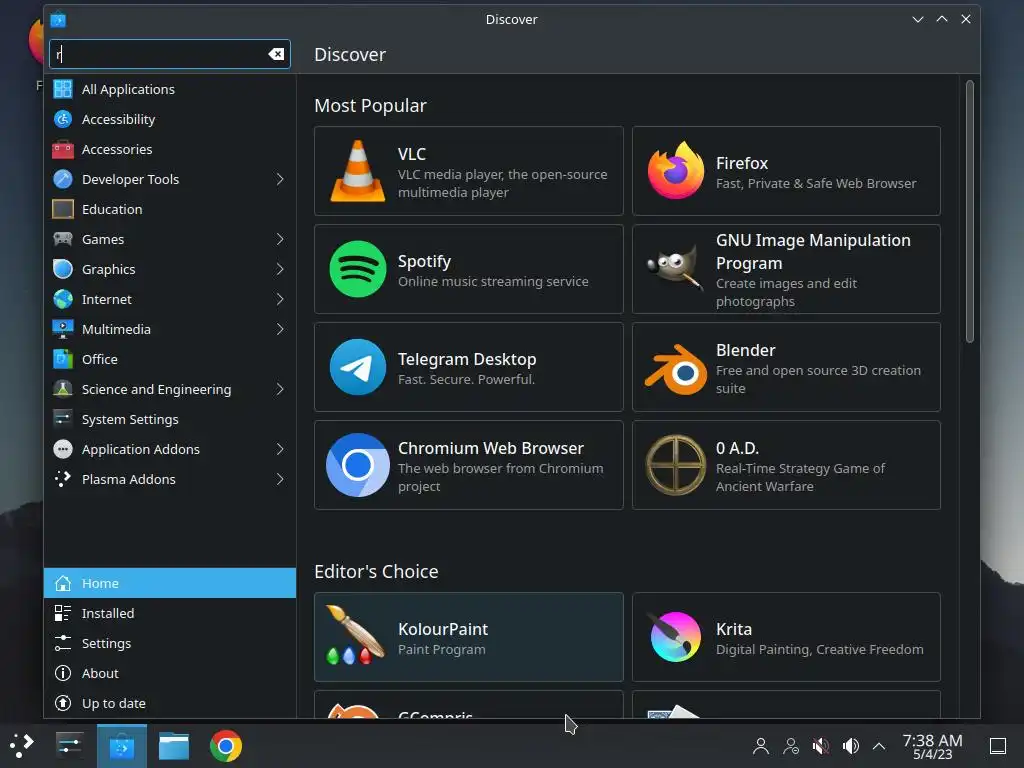Image resolution: width=1024 pixels, height=768 pixels.
Task: Open the GNU Image Manipulation Program title
Action: click(813, 251)
